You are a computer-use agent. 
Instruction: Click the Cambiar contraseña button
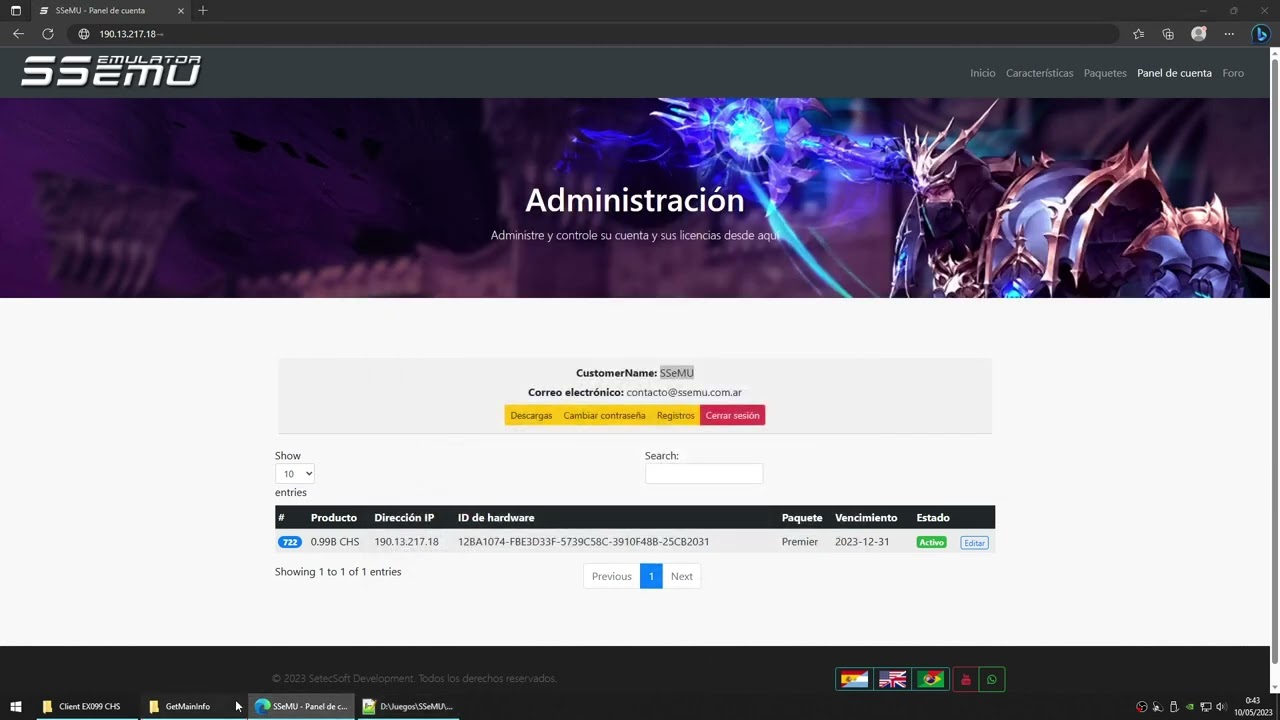tap(604, 415)
